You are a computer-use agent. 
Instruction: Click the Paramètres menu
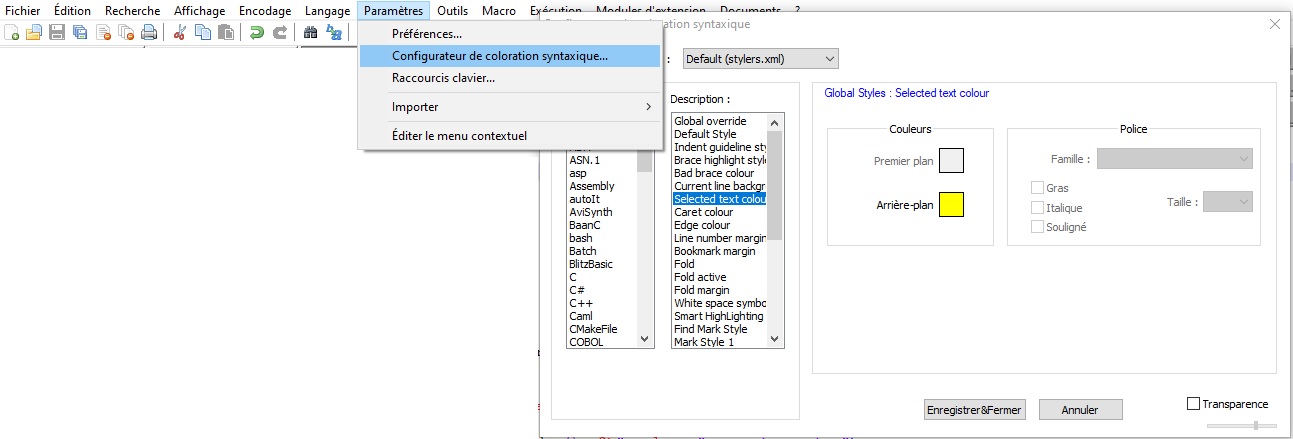click(x=394, y=10)
